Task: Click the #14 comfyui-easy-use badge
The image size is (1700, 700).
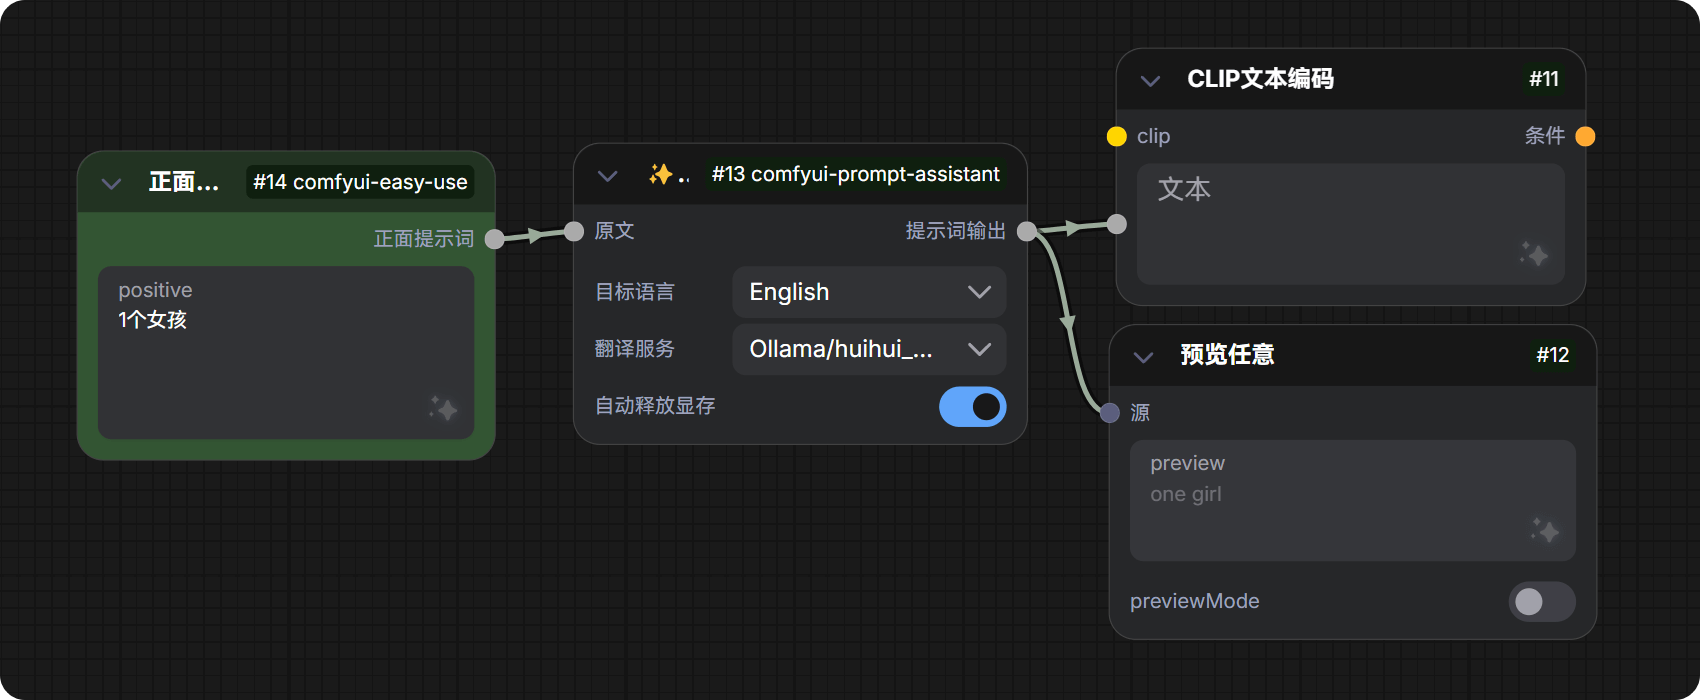Action: 360,182
